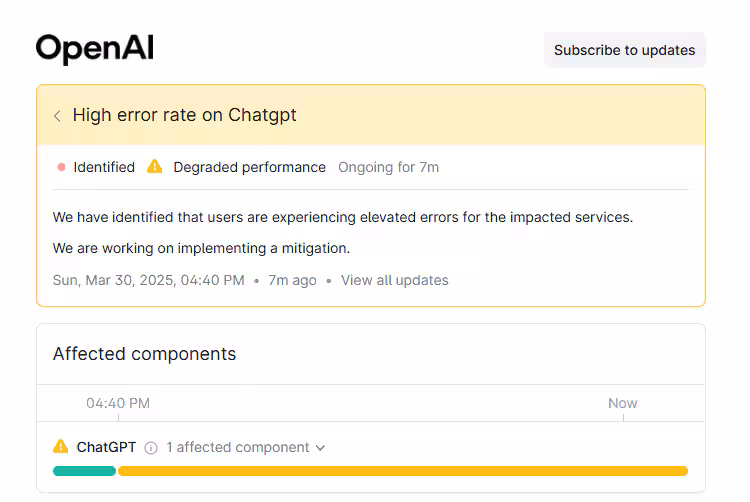Click the Ongoing for 7m label

pyautogui.click(x=388, y=167)
